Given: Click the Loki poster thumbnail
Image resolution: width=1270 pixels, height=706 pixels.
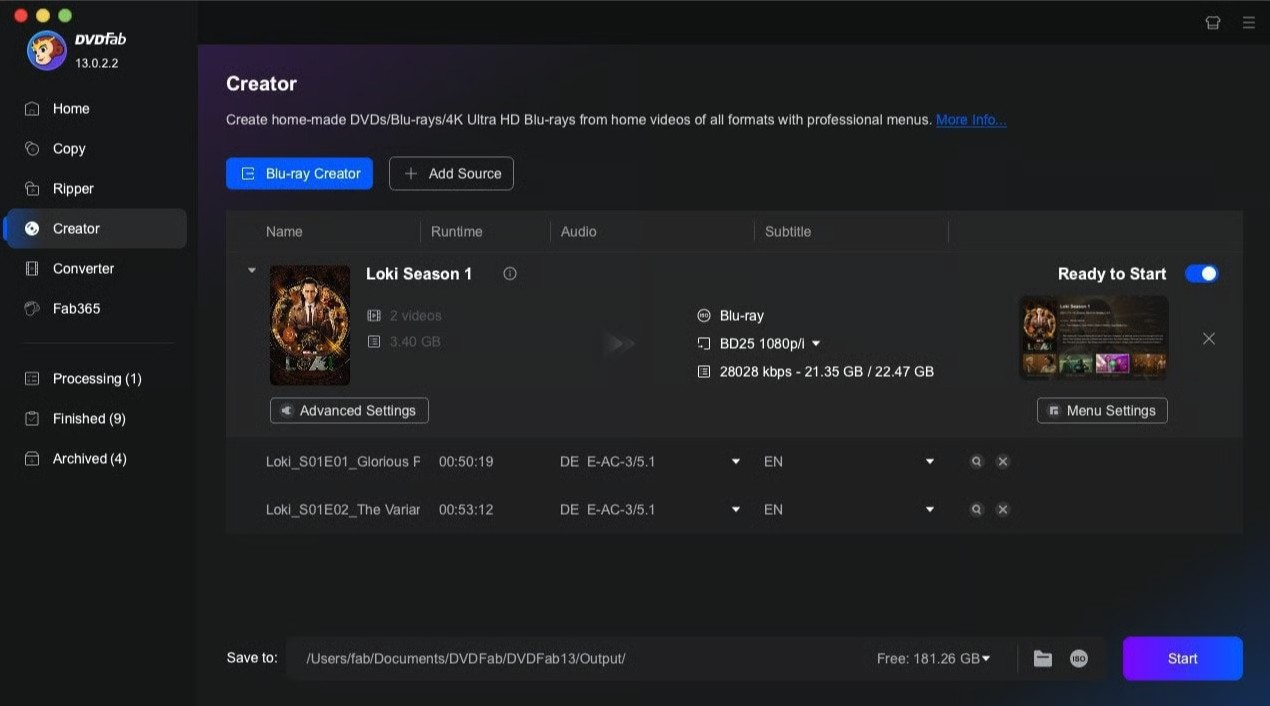Looking at the screenshot, I should coord(310,325).
